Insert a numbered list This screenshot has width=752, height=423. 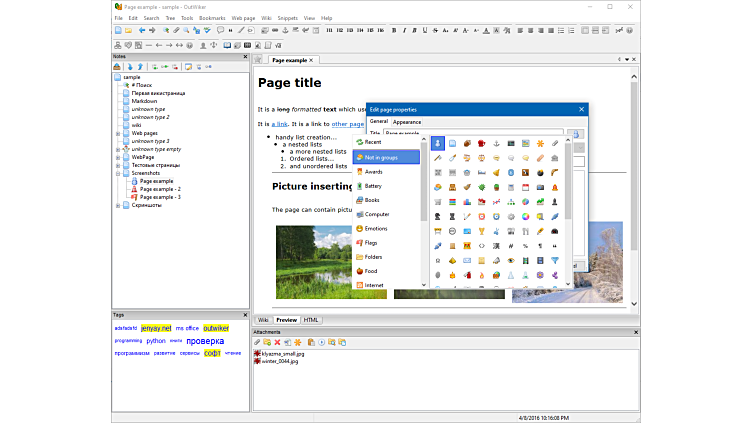571,30
